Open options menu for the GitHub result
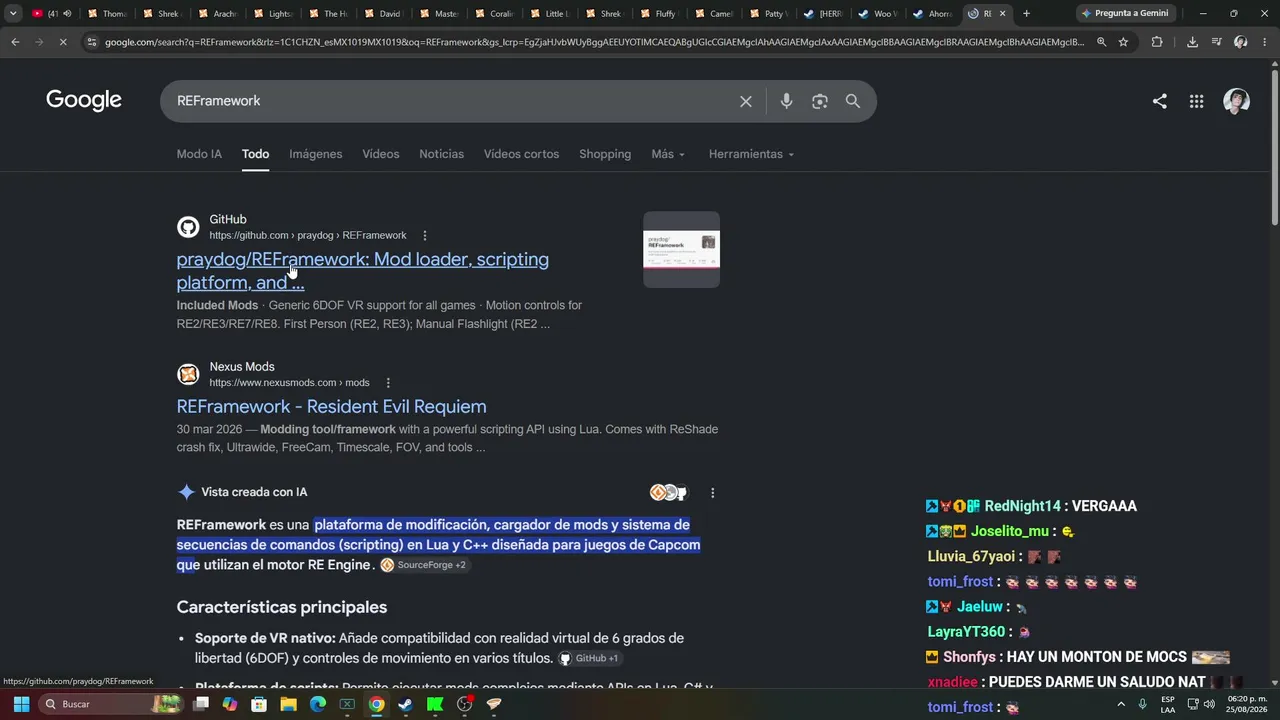 click(425, 236)
